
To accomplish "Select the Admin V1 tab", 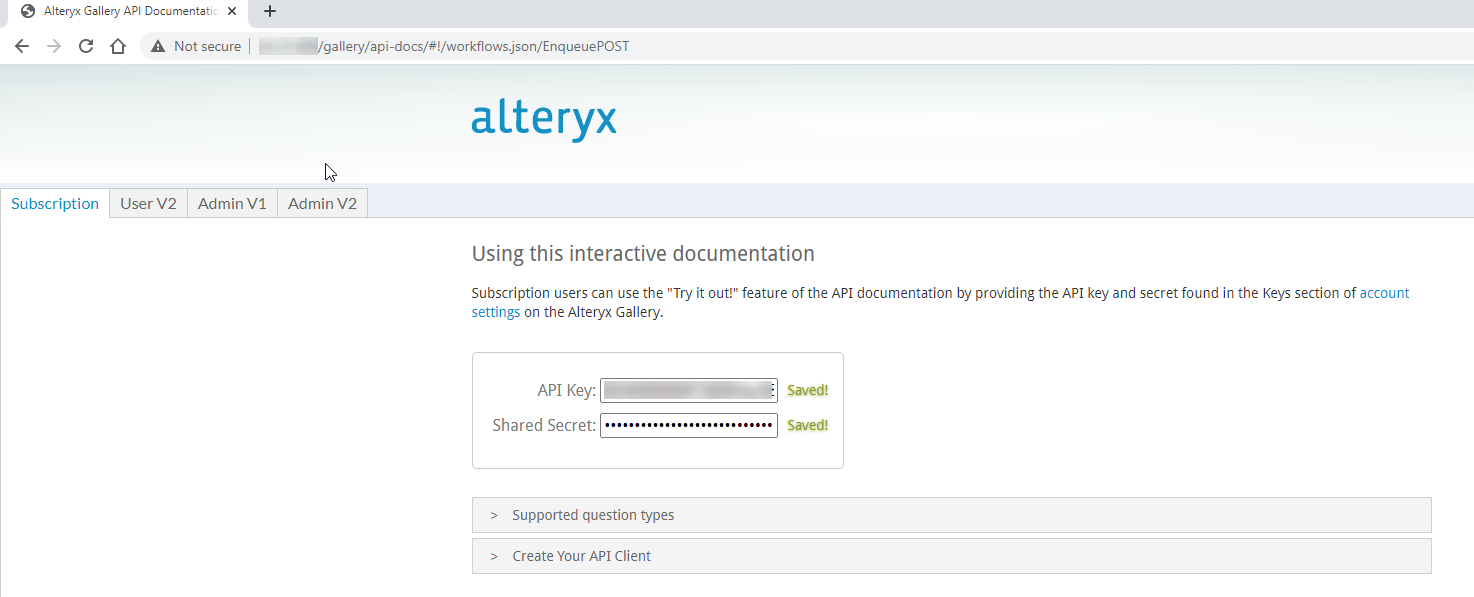I will click(232, 203).
